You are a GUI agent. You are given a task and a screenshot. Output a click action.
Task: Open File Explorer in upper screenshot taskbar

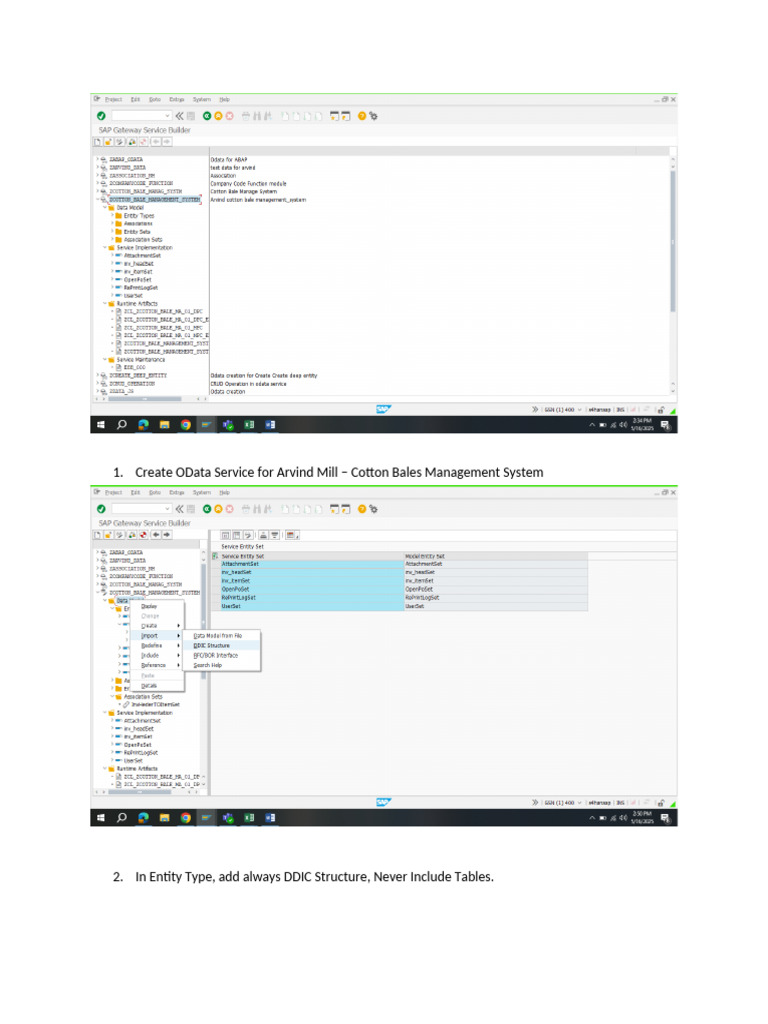(164, 425)
